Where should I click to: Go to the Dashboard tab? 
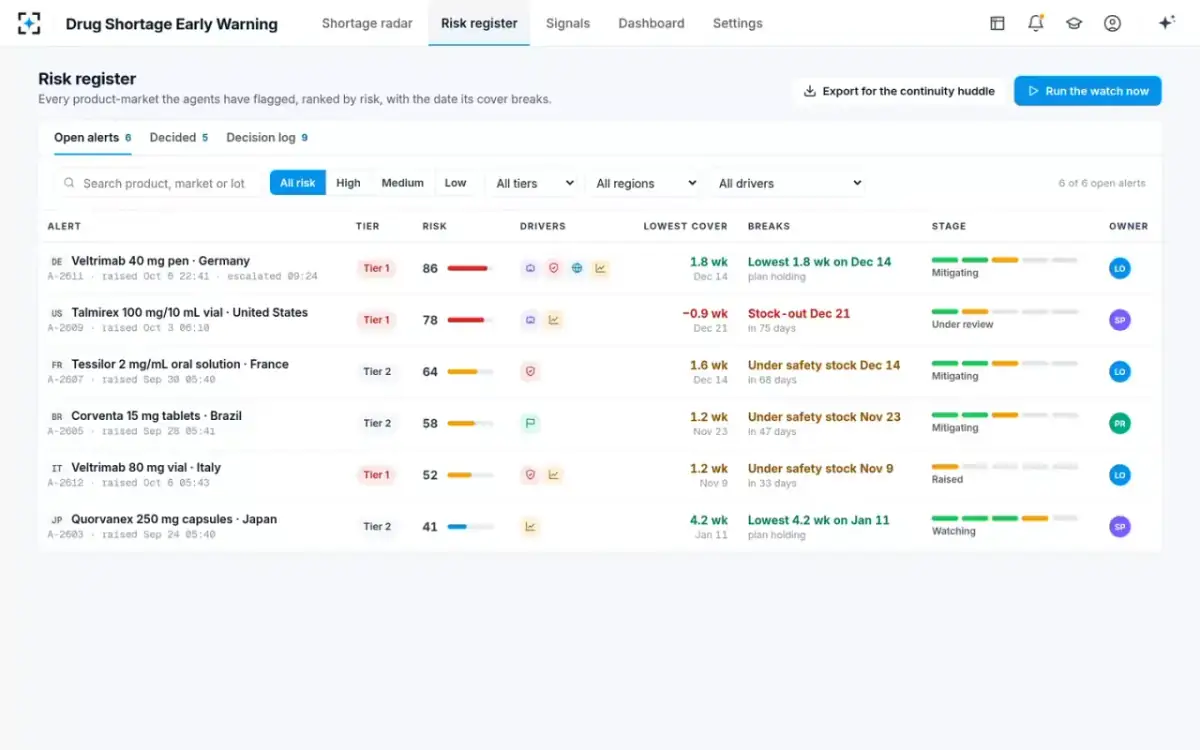click(651, 23)
